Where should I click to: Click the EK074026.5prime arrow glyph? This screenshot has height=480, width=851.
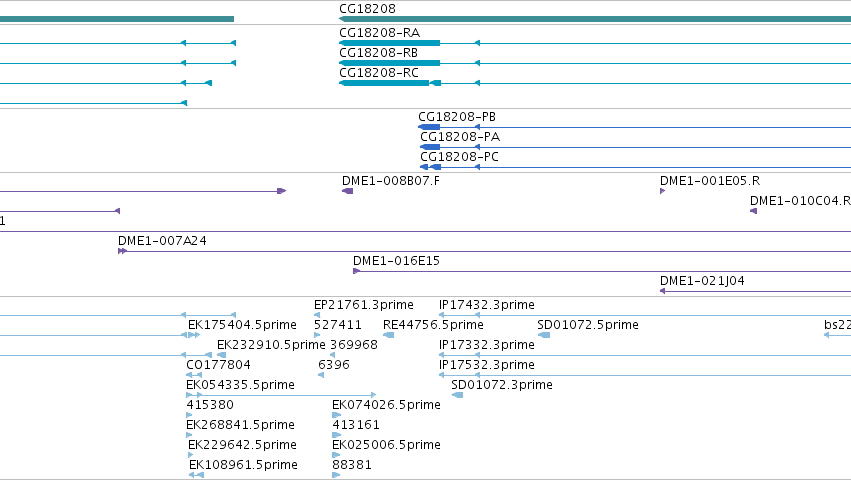click(336, 415)
